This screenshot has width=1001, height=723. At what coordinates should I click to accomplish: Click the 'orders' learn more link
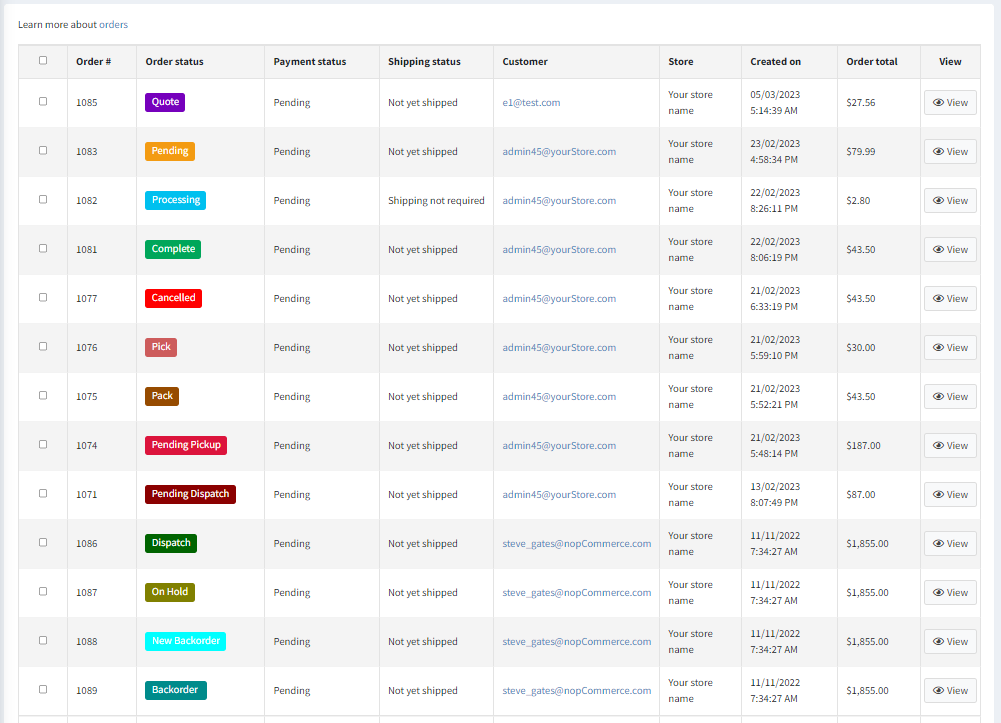click(113, 24)
